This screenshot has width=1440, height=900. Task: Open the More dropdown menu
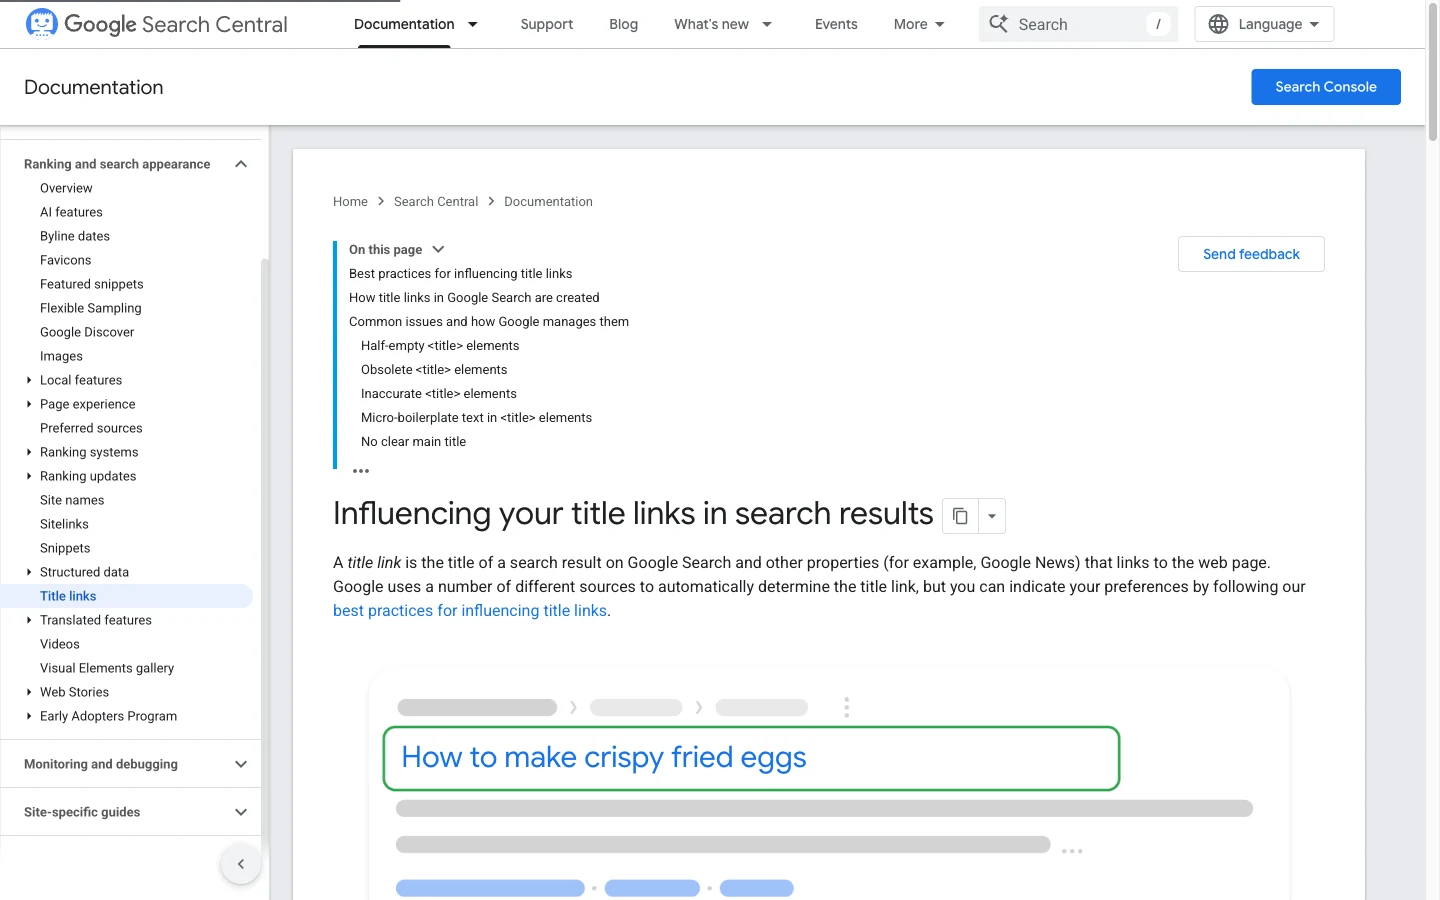(x=919, y=24)
